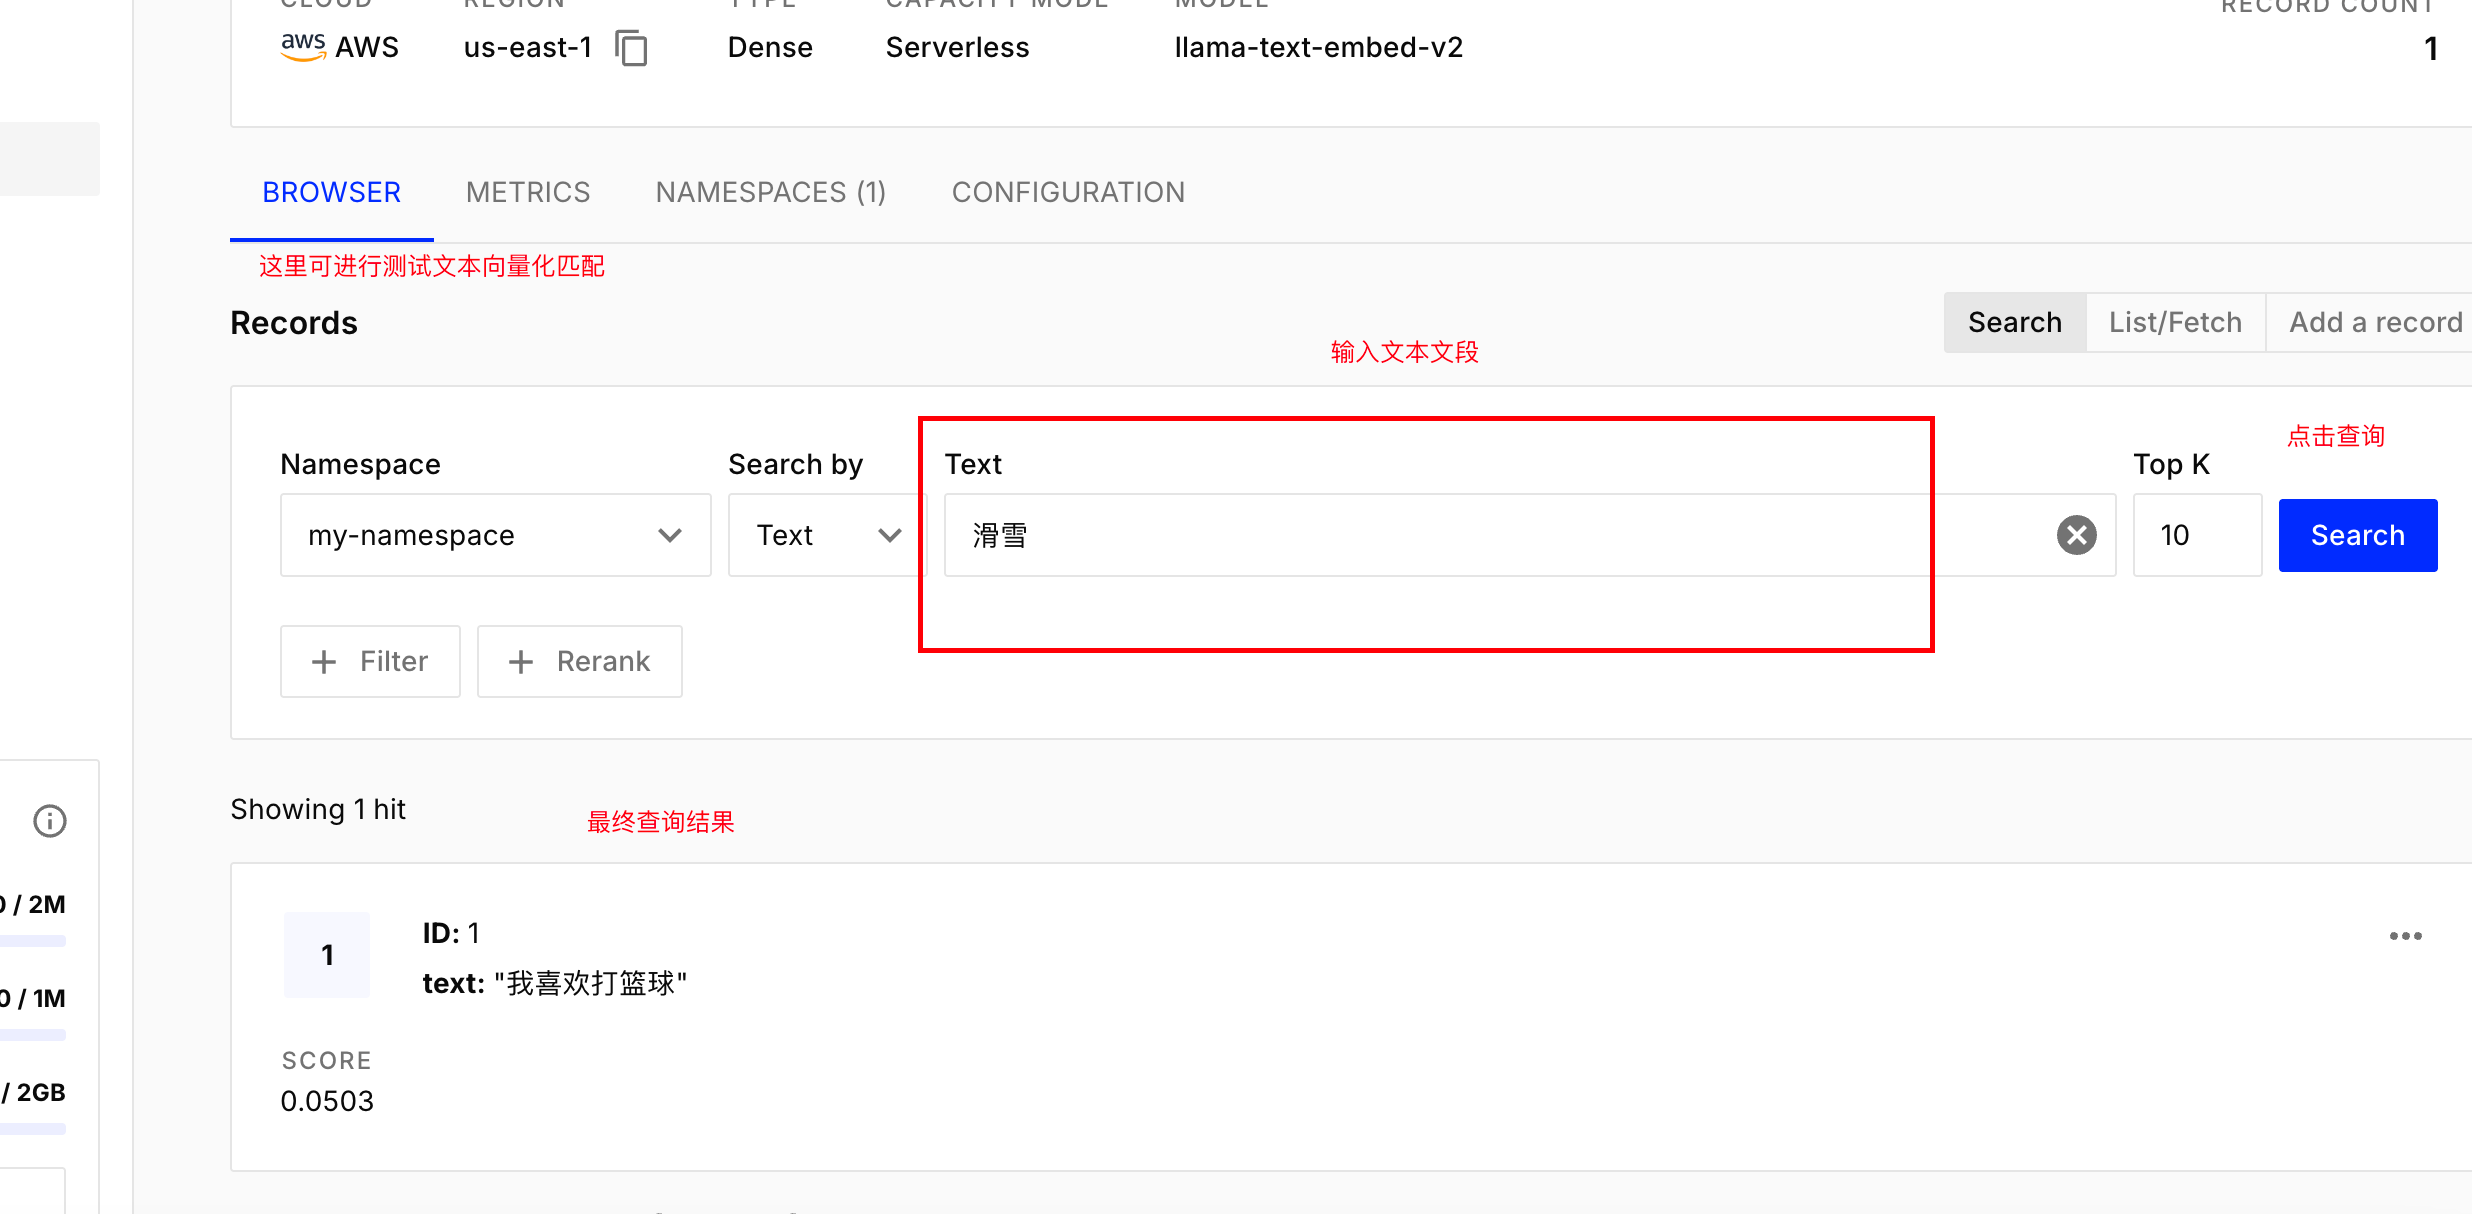Click the Serverless capacity mode value
Image resolution: width=2472 pixels, height=1214 pixels.
click(957, 47)
